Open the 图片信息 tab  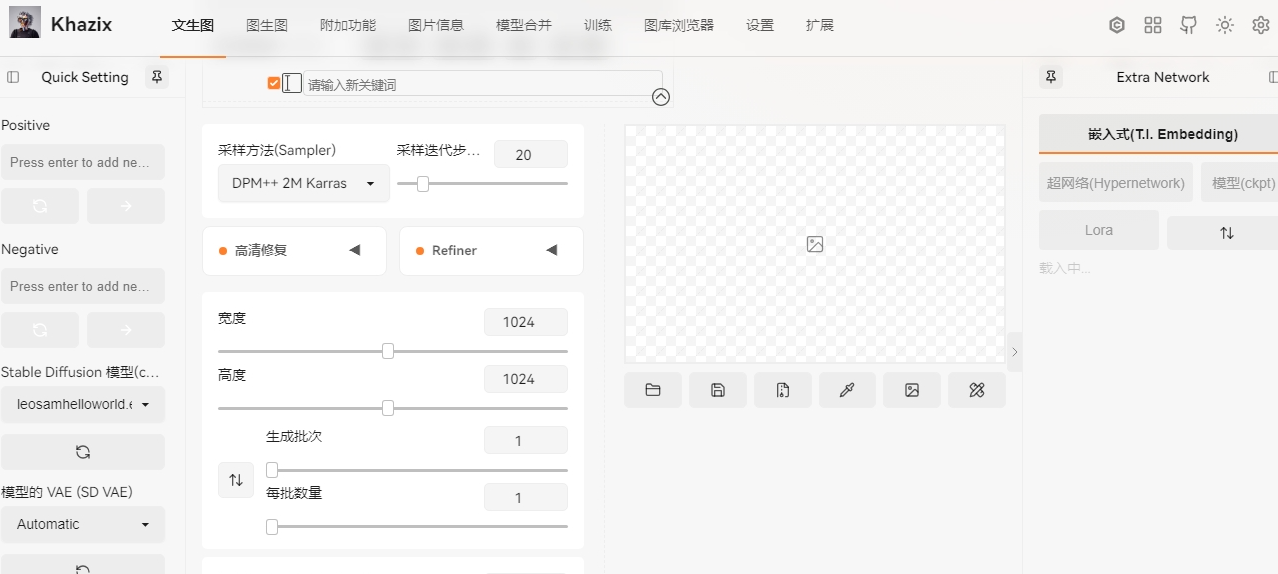point(436,25)
